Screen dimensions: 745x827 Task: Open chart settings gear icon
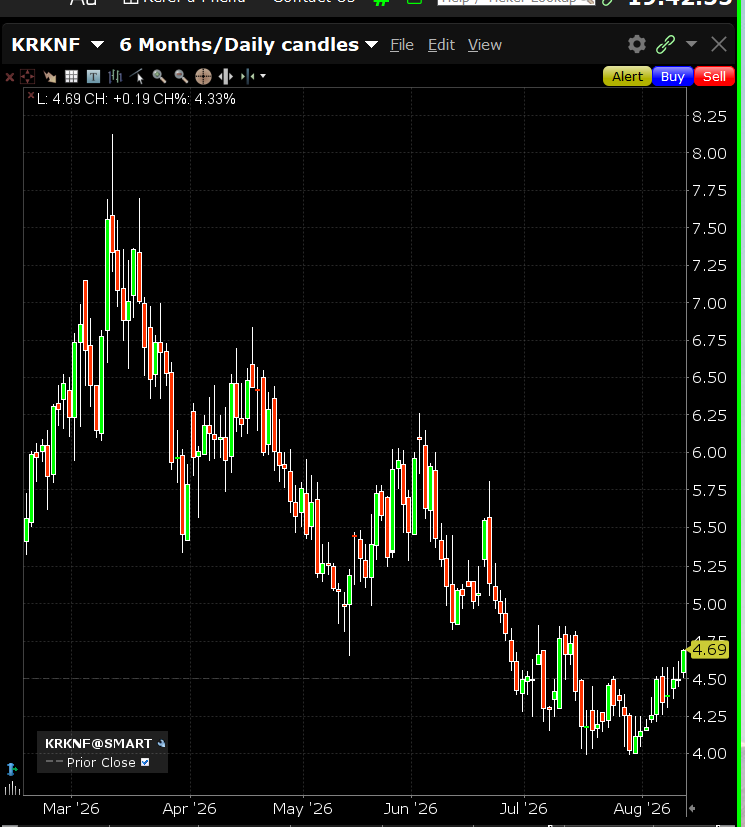click(x=637, y=44)
